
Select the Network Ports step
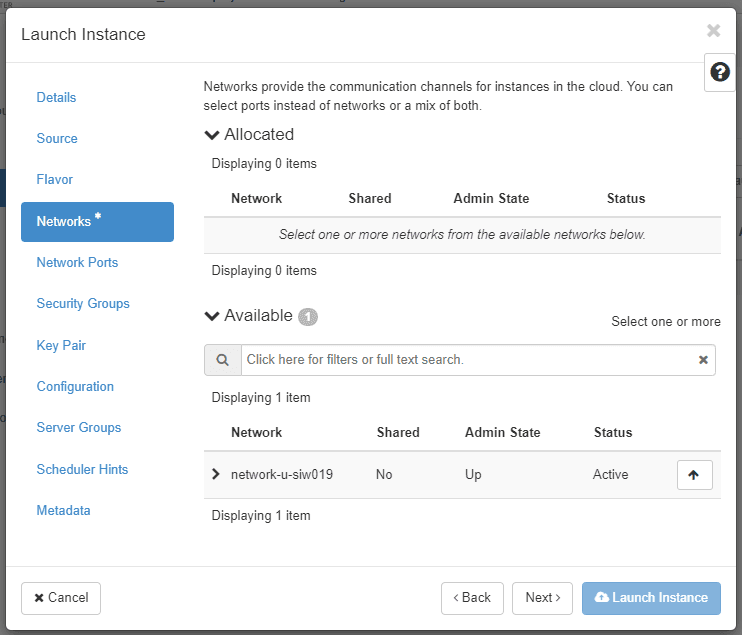point(77,263)
